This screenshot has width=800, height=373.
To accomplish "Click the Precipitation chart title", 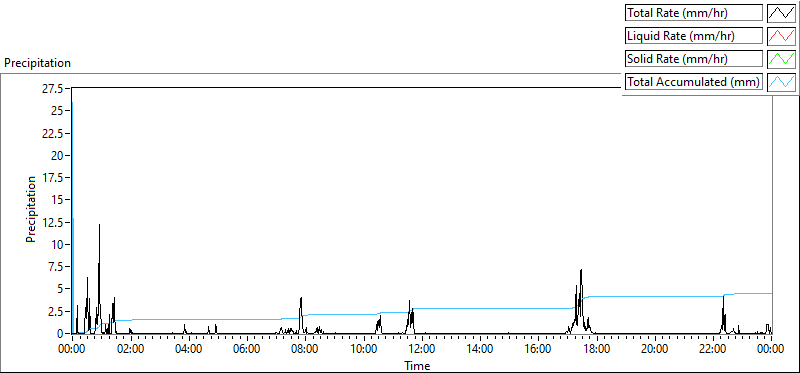I will 37,63.
